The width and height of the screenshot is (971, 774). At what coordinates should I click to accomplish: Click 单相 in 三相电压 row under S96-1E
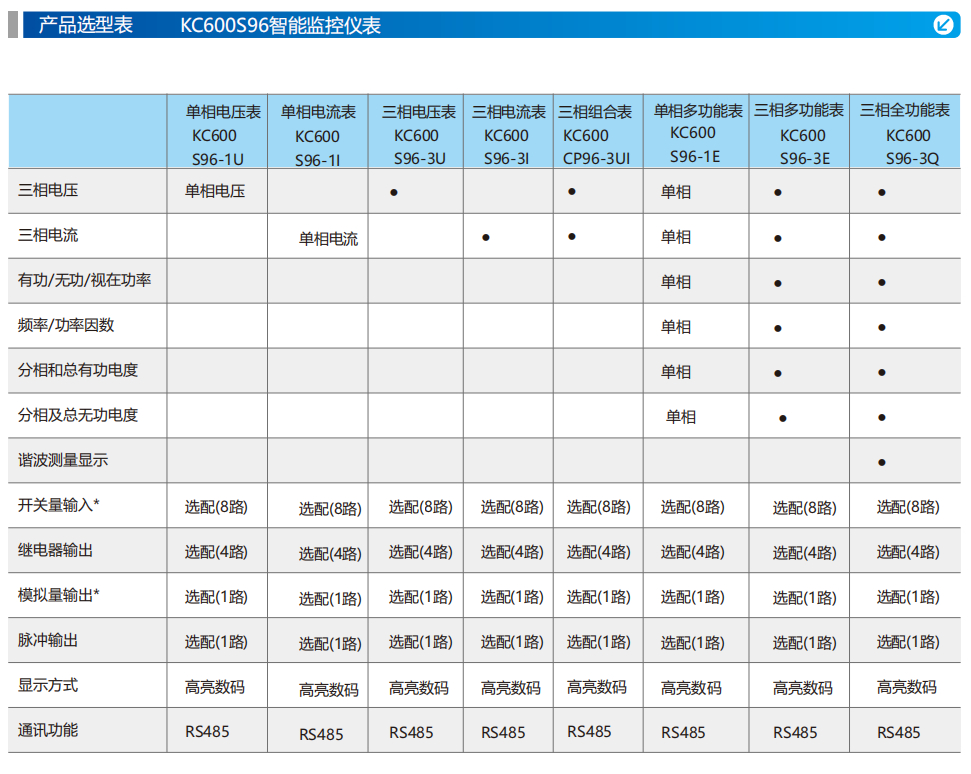[x=676, y=192]
